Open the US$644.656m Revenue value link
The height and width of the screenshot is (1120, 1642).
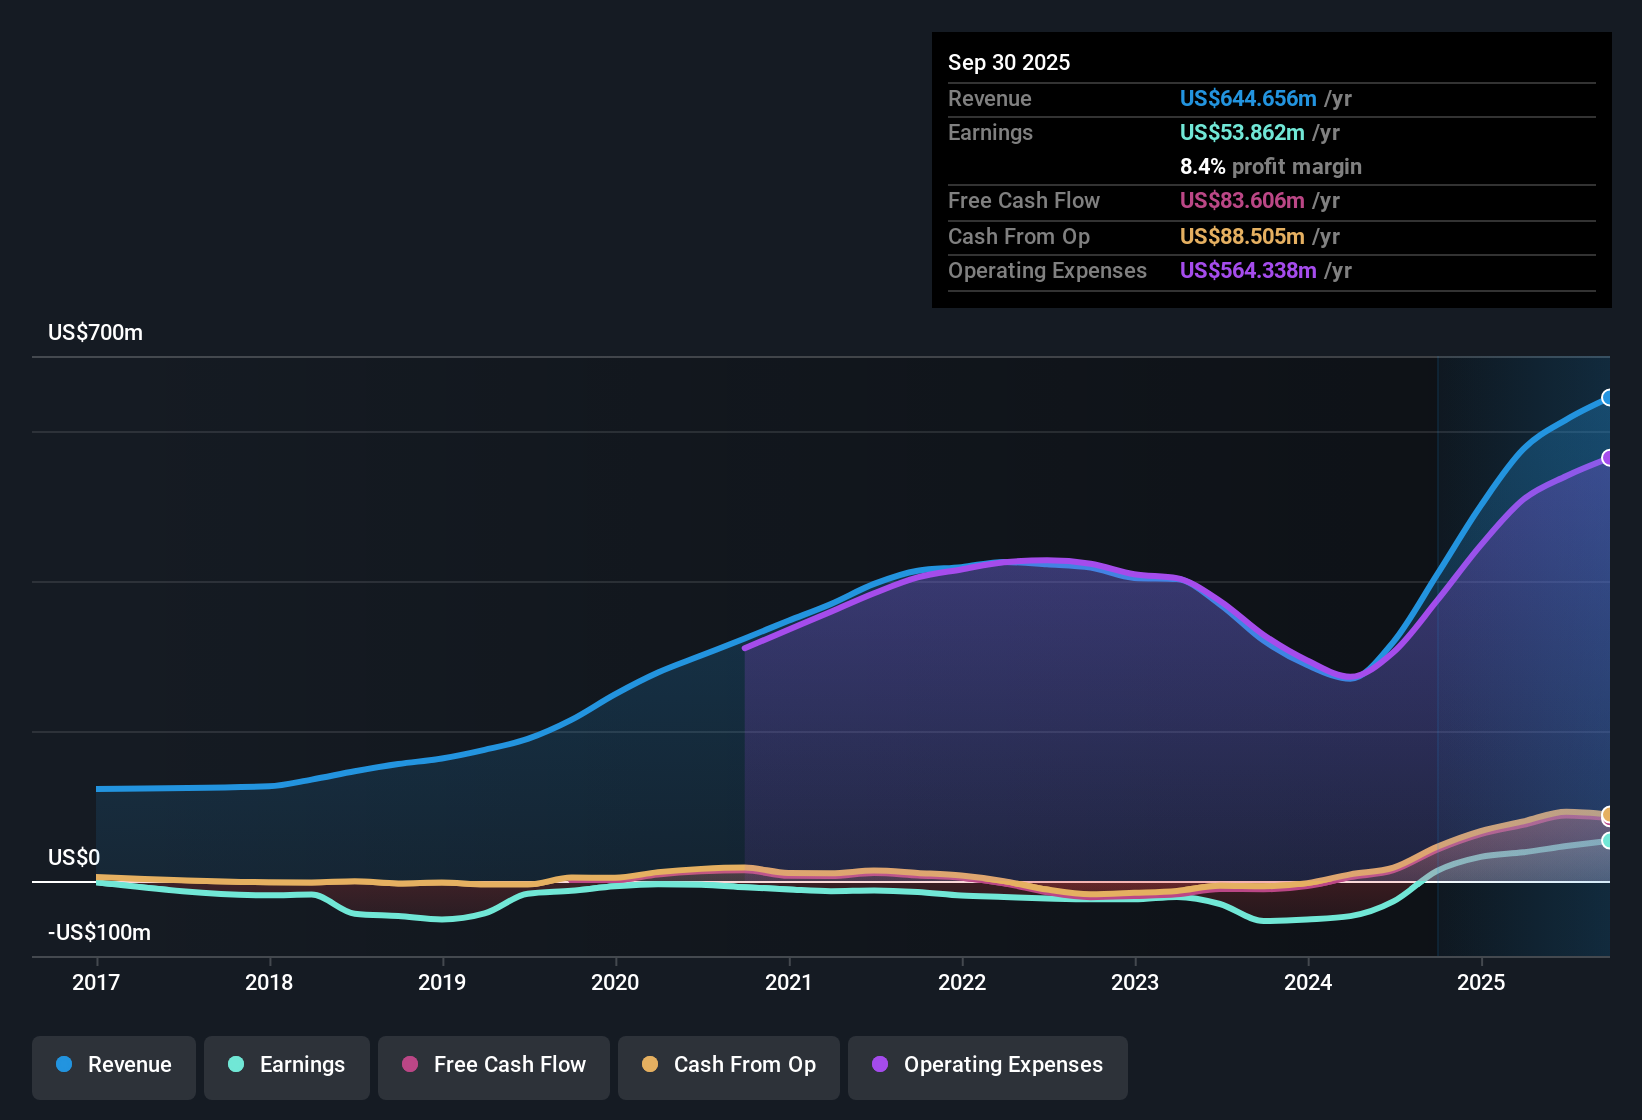[1246, 99]
